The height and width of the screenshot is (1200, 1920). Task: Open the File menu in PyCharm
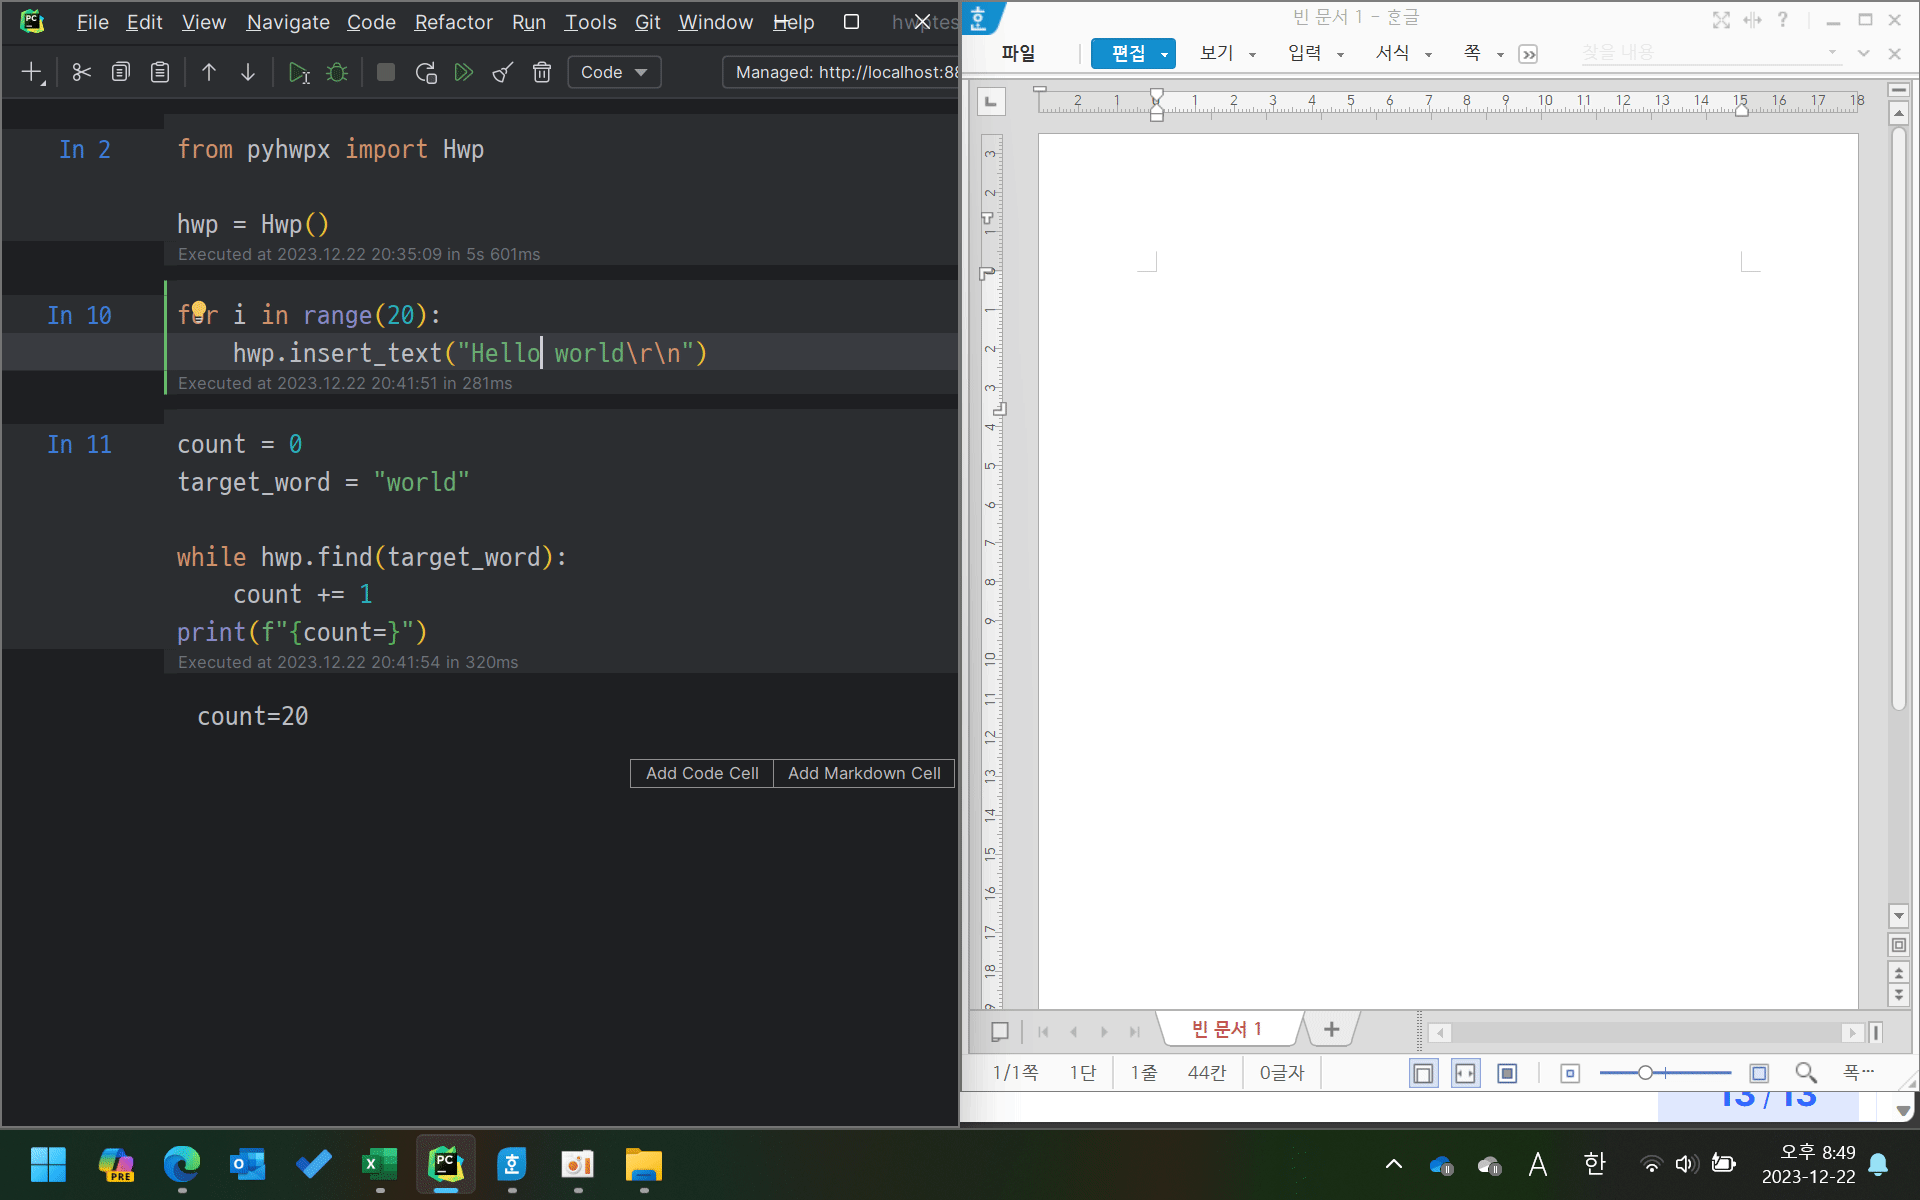point(92,22)
